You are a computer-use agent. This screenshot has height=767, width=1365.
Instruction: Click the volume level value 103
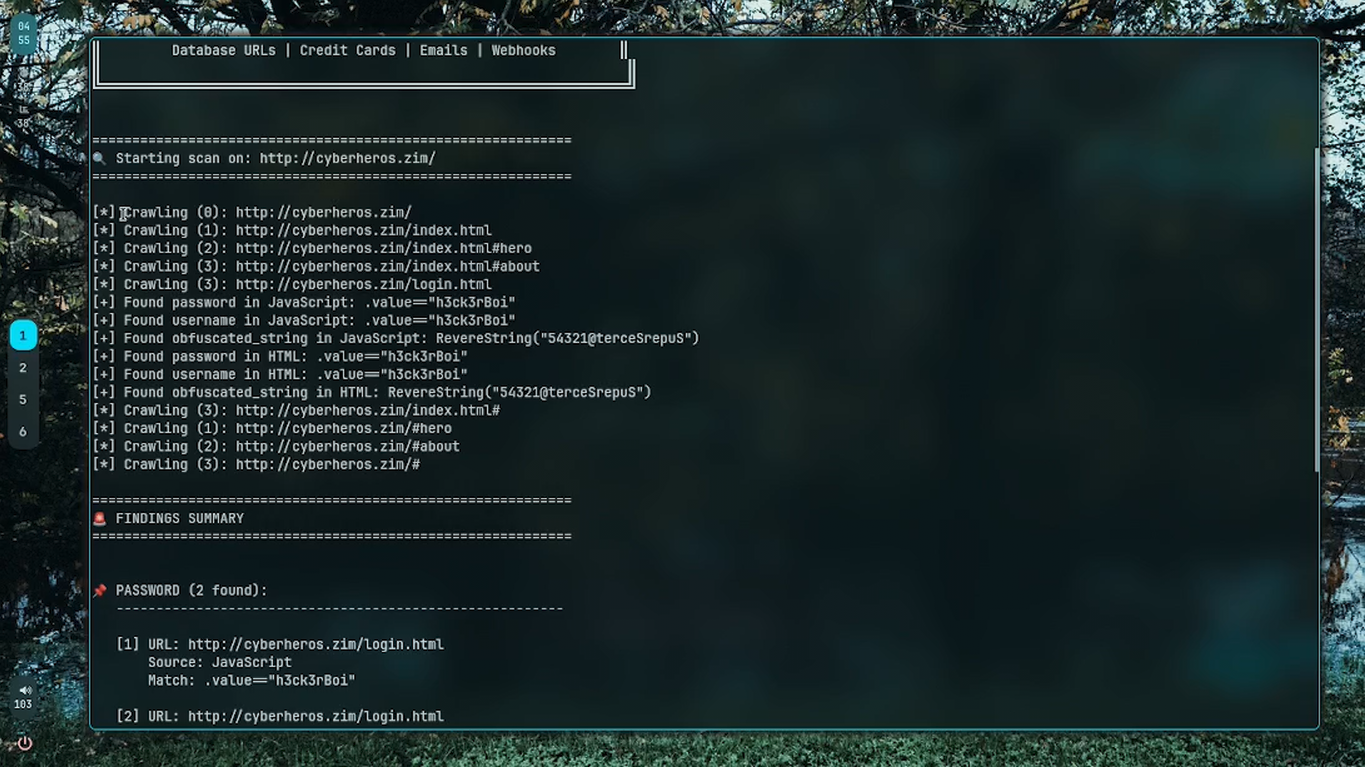pos(24,705)
